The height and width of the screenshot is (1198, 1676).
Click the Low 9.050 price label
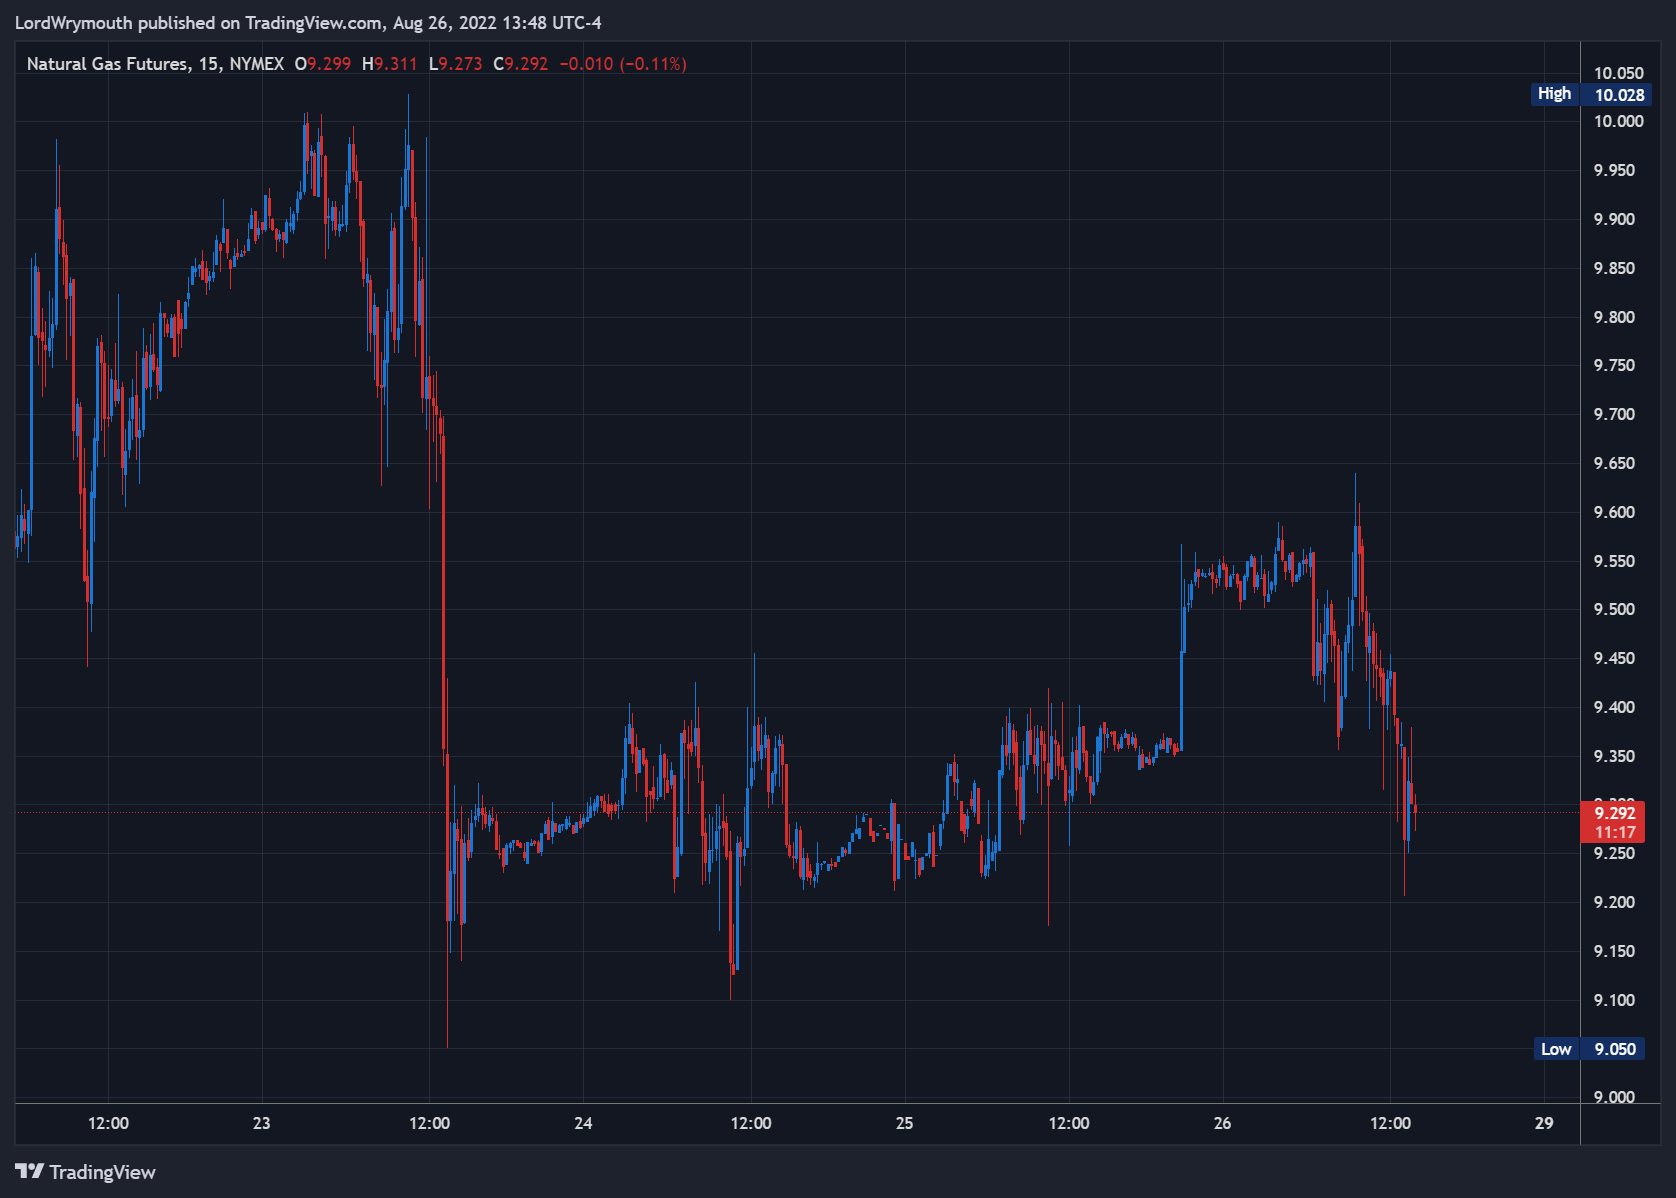point(1590,1049)
